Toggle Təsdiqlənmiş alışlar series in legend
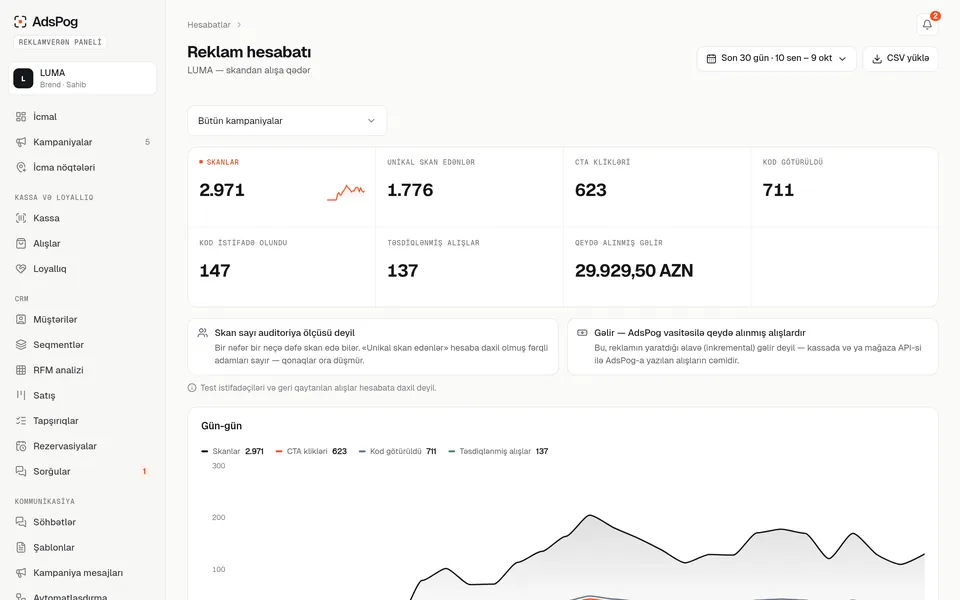Image resolution: width=960 pixels, height=600 pixels. pos(498,451)
